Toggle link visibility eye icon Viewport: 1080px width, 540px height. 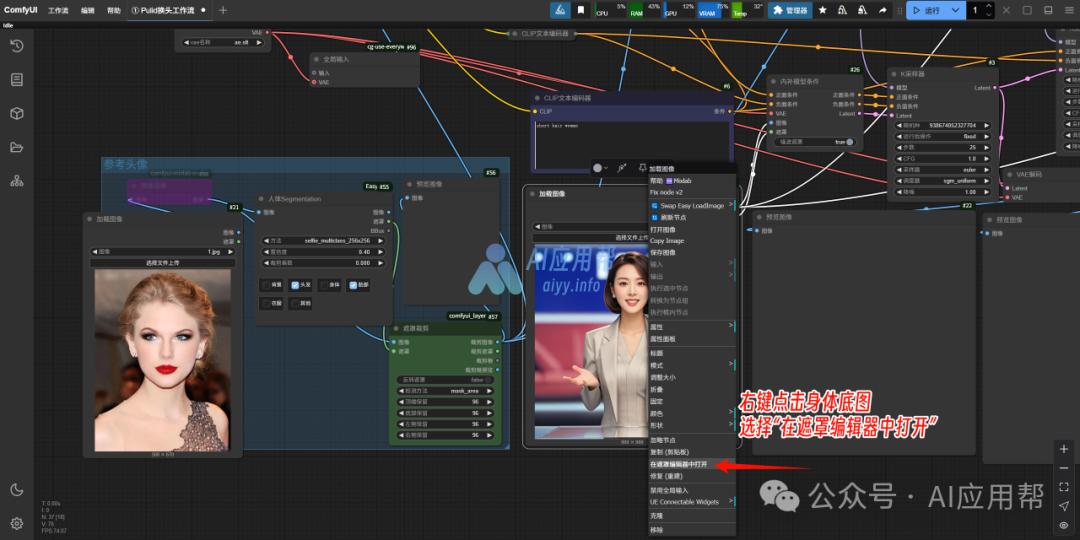tap(1063, 525)
